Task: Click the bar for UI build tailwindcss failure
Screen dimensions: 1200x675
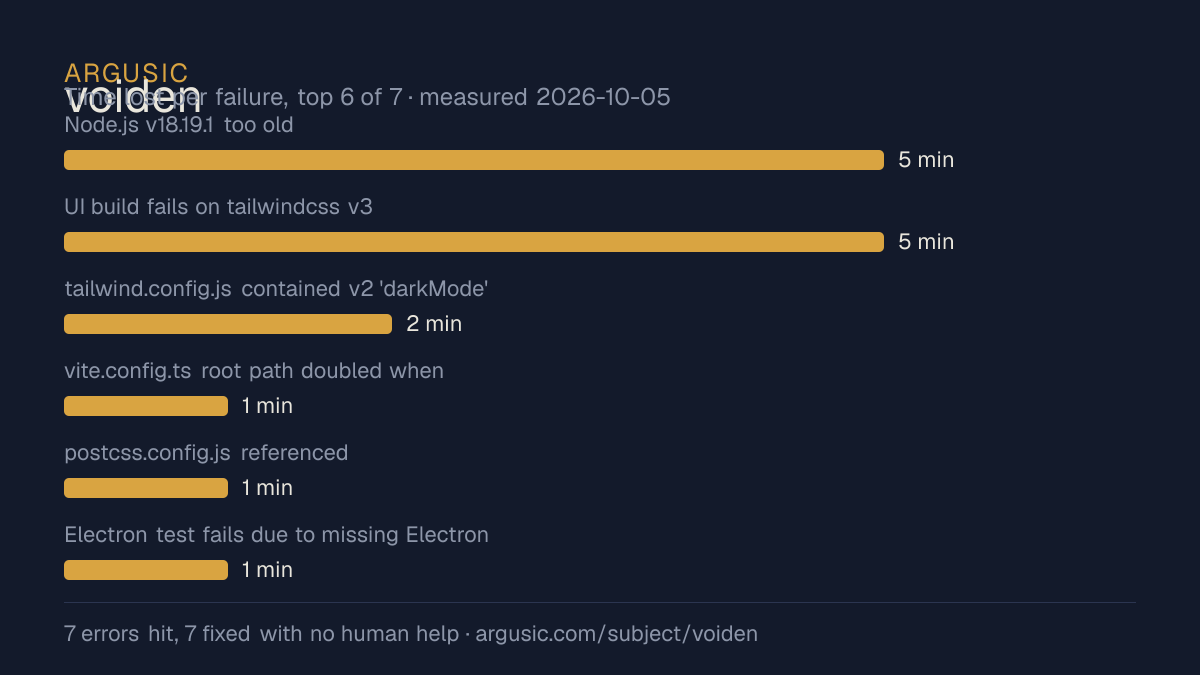Action: coord(474,242)
